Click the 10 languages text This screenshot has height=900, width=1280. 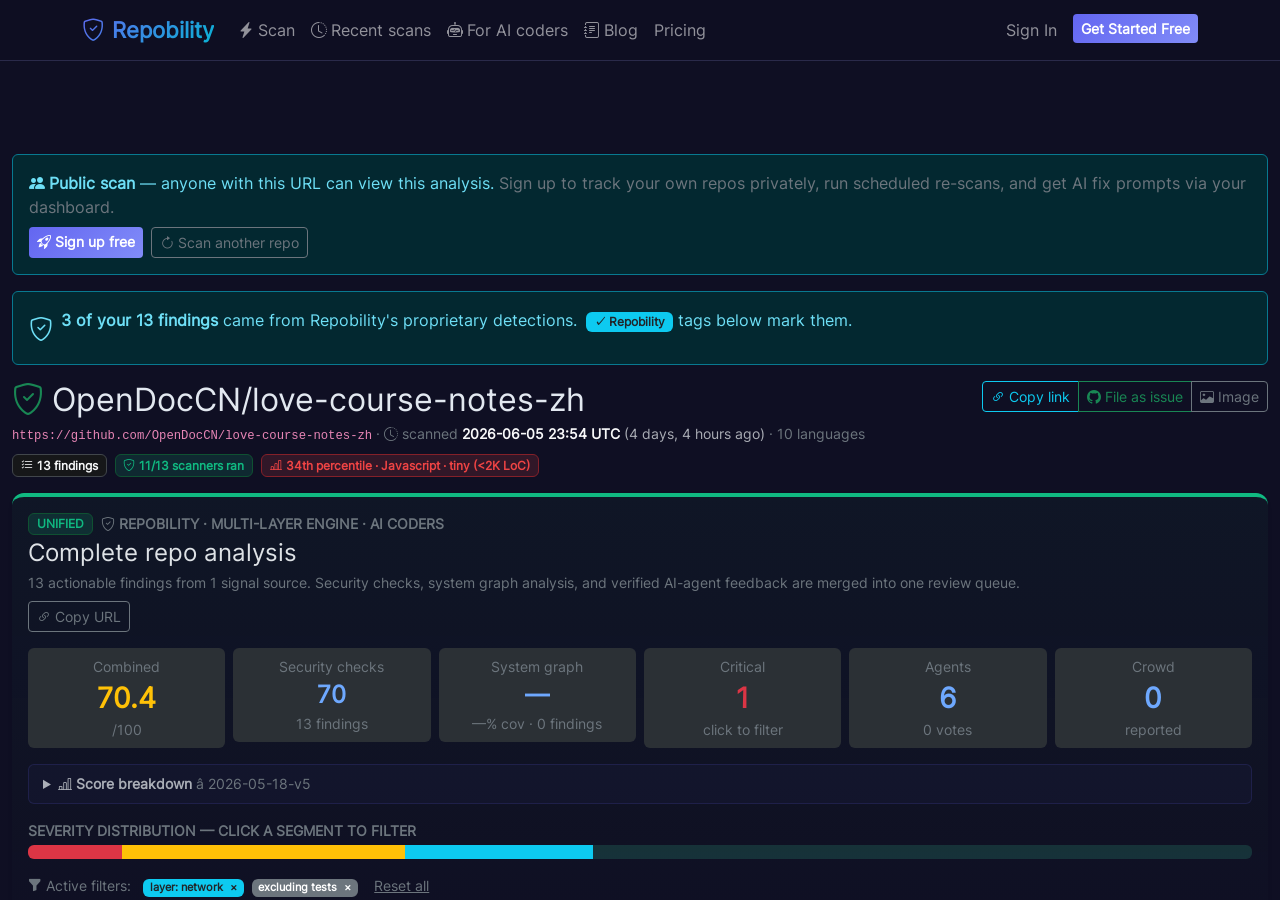click(821, 434)
